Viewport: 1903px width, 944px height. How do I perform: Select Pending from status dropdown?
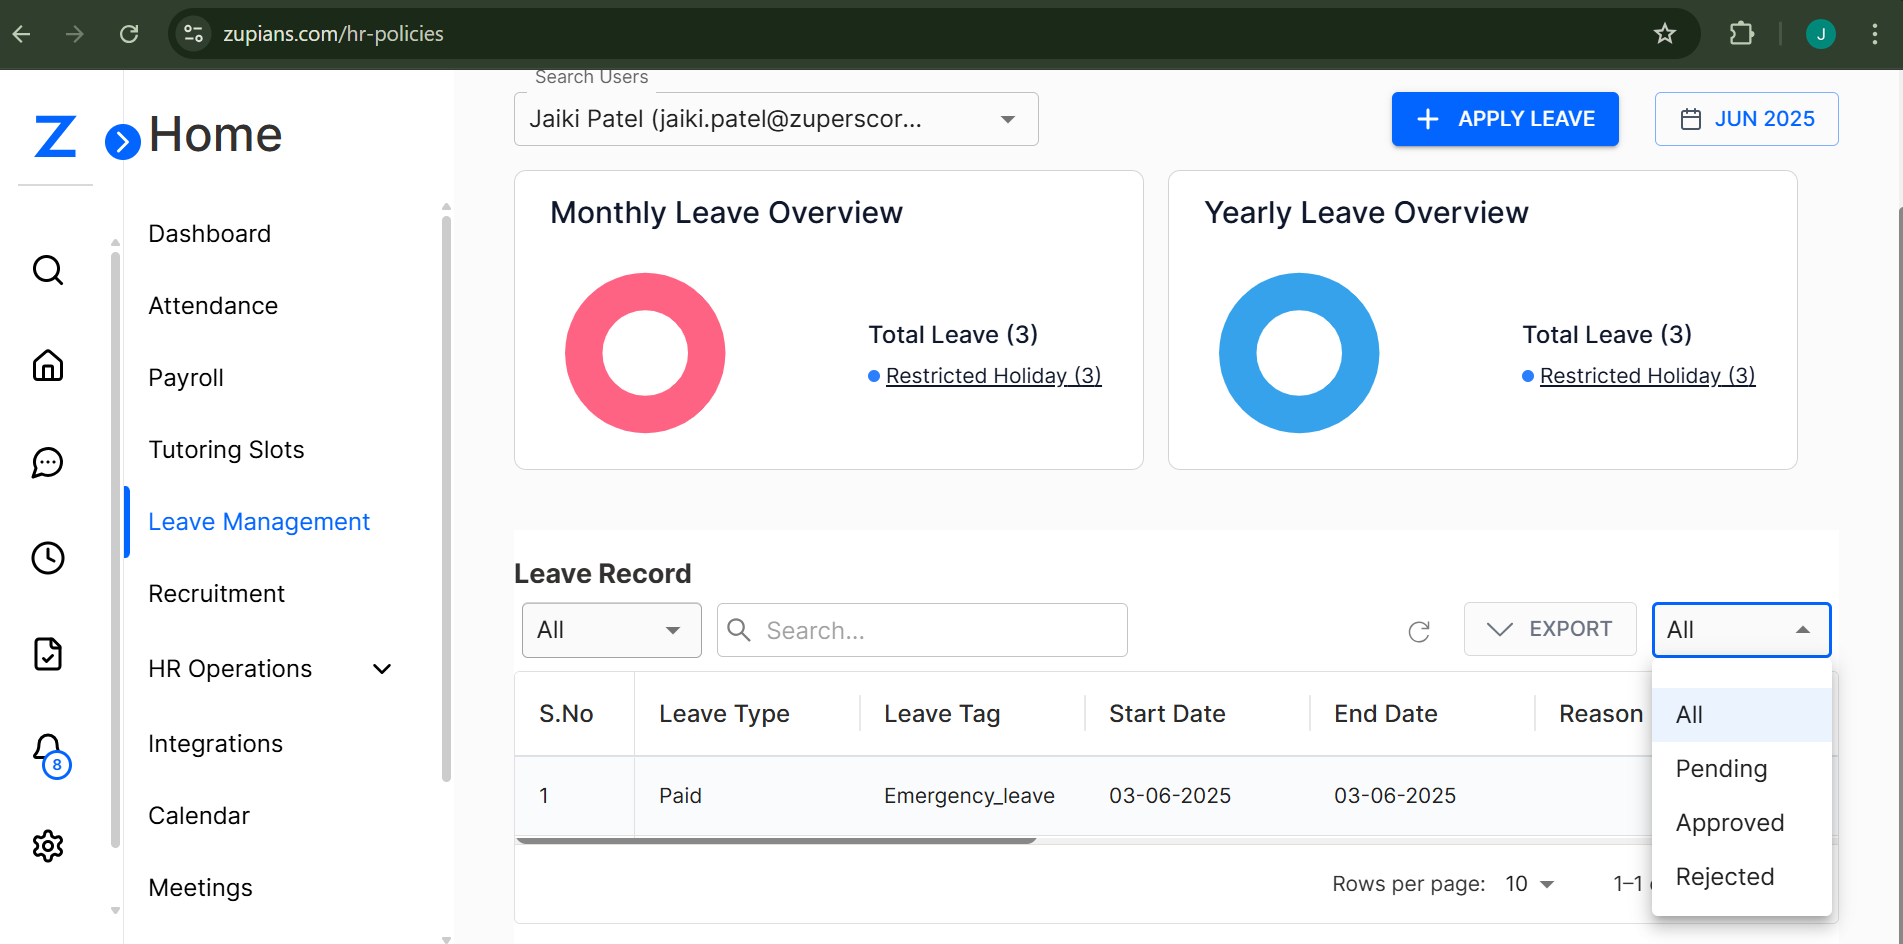point(1721,769)
